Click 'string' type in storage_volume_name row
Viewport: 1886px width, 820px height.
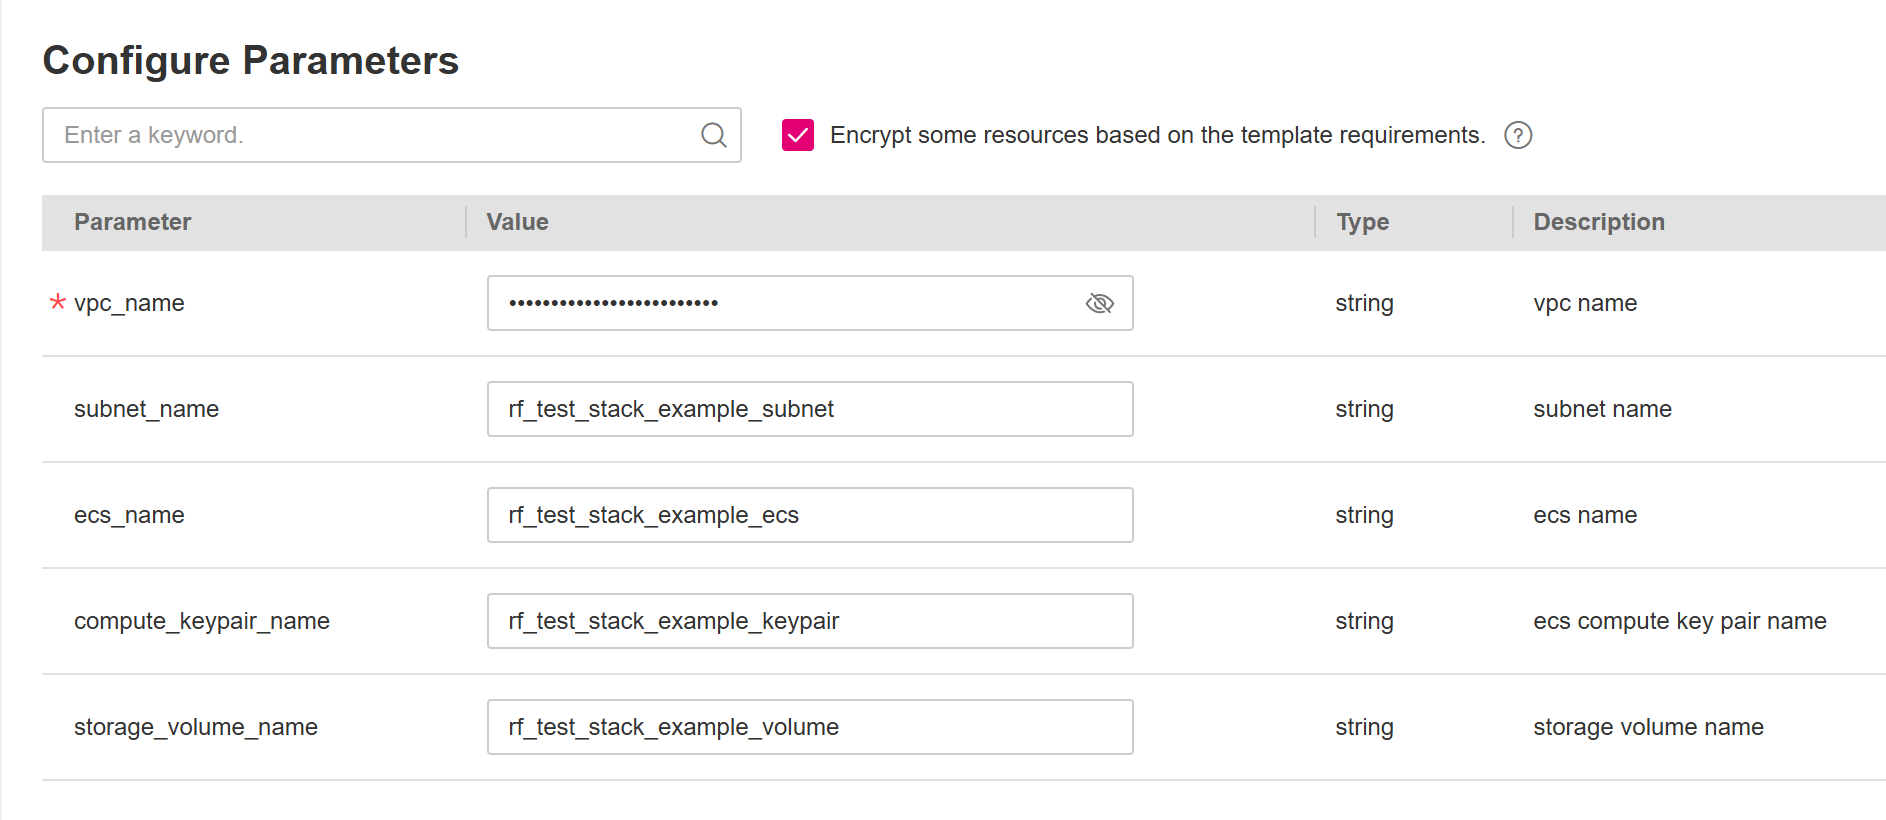coord(1364,727)
